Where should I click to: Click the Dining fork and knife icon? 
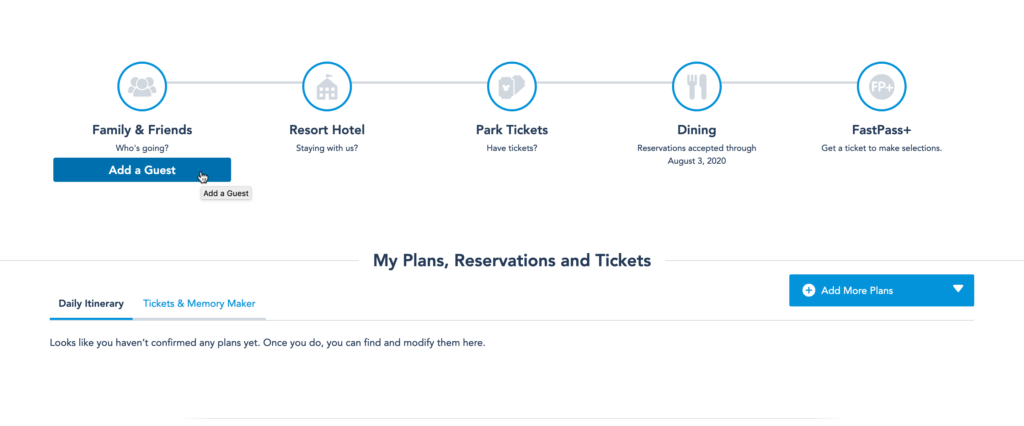(x=697, y=87)
